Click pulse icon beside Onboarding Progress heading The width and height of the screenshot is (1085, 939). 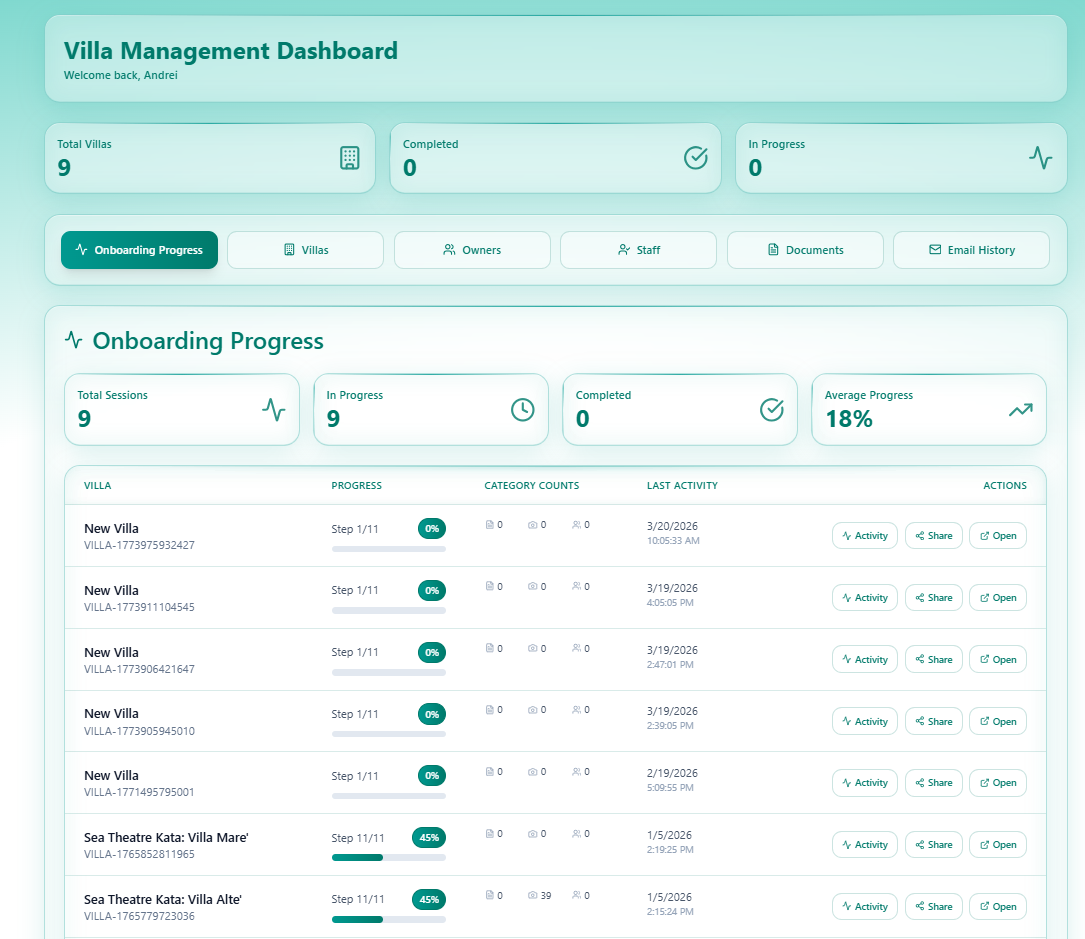(73, 340)
